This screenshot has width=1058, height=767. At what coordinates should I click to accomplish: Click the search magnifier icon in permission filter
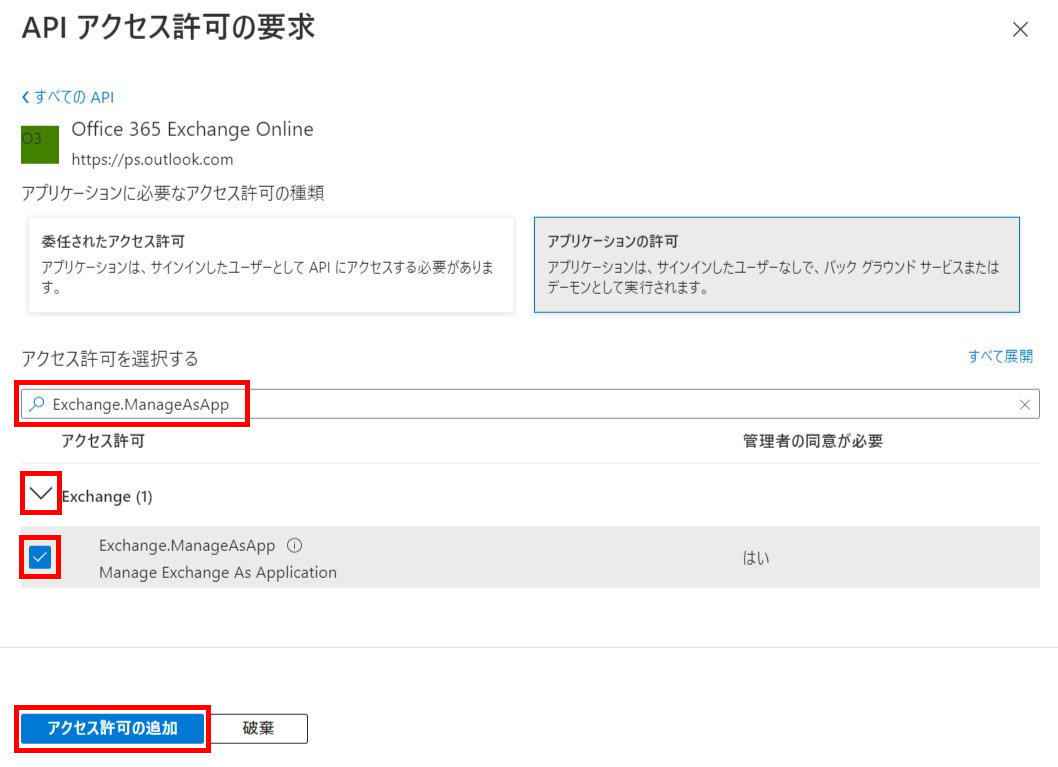click(x=37, y=404)
